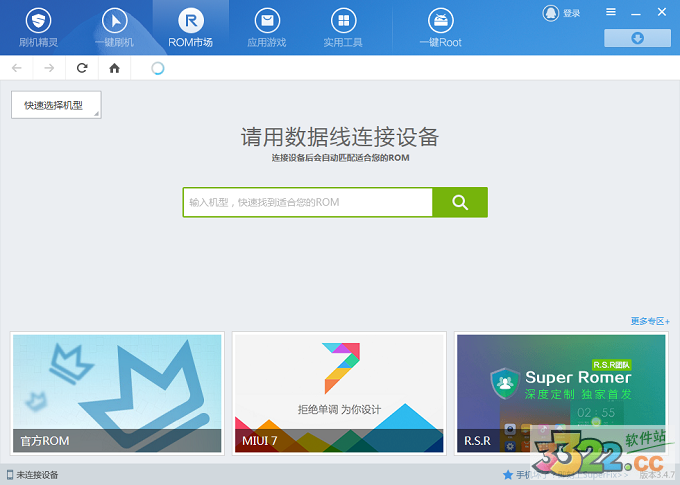Minimize the application window
Screen dimensions: 680x485
pyautogui.click(x=636, y=13)
